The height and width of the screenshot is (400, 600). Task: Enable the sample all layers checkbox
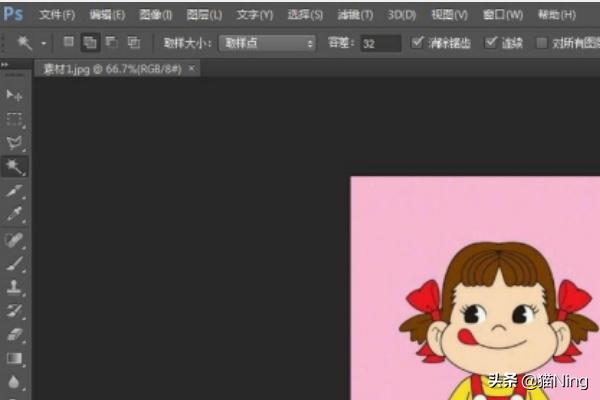click(543, 43)
